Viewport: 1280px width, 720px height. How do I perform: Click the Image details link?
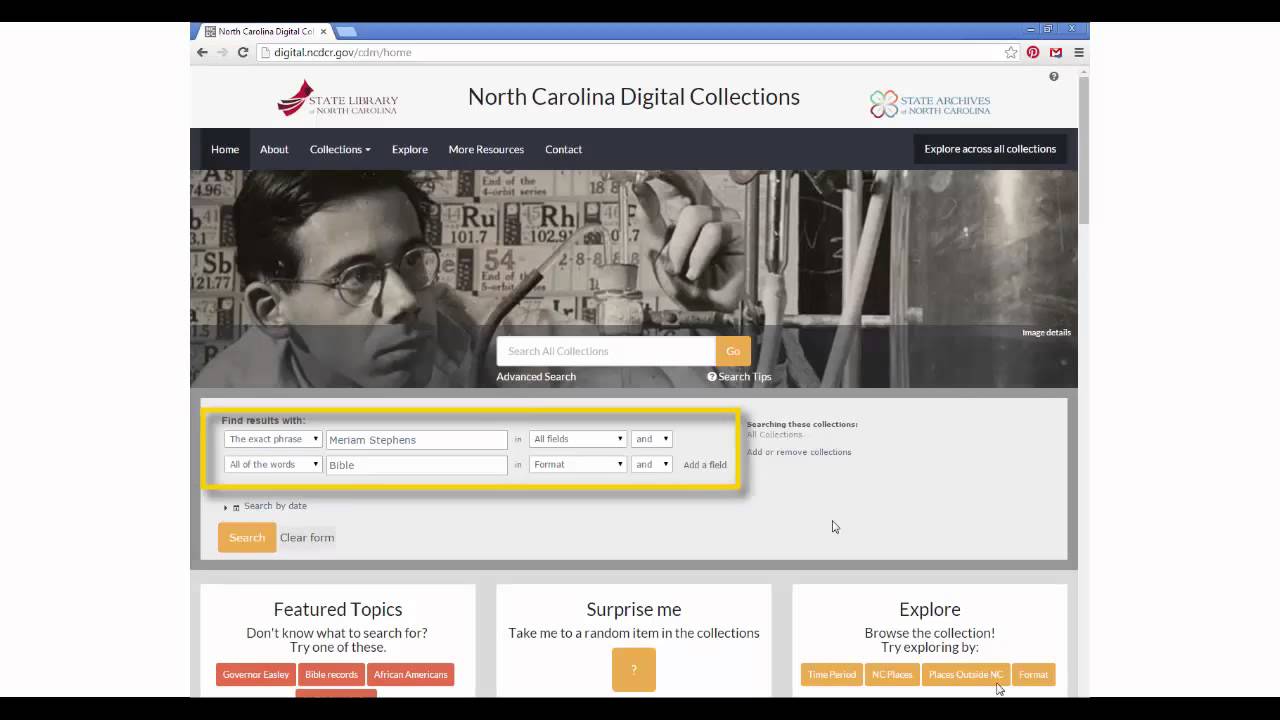pyautogui.click(x=1046, y=333)
